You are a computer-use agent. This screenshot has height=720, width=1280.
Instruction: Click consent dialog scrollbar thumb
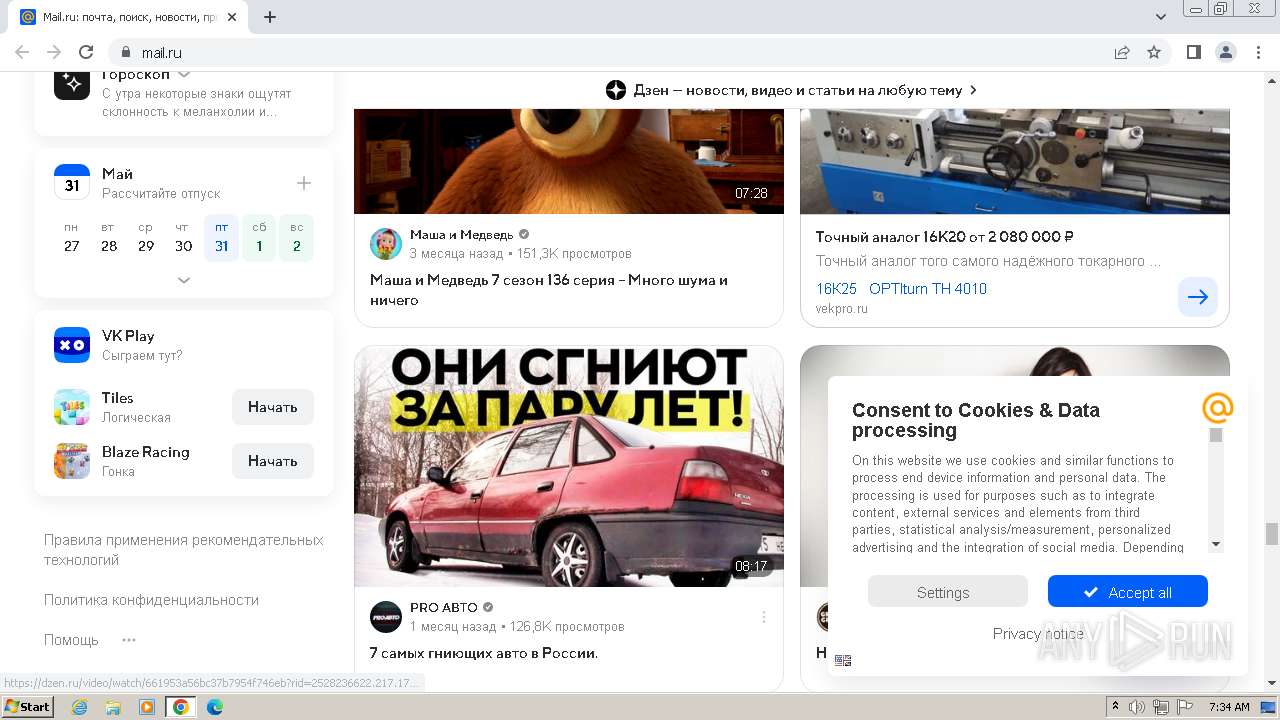tap(1216, 435)
